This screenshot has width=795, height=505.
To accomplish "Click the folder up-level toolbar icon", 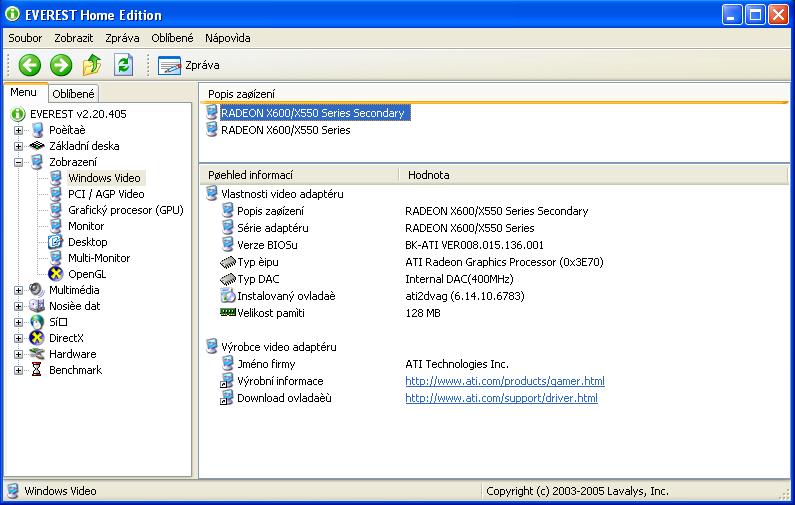I will click(92, 65).
